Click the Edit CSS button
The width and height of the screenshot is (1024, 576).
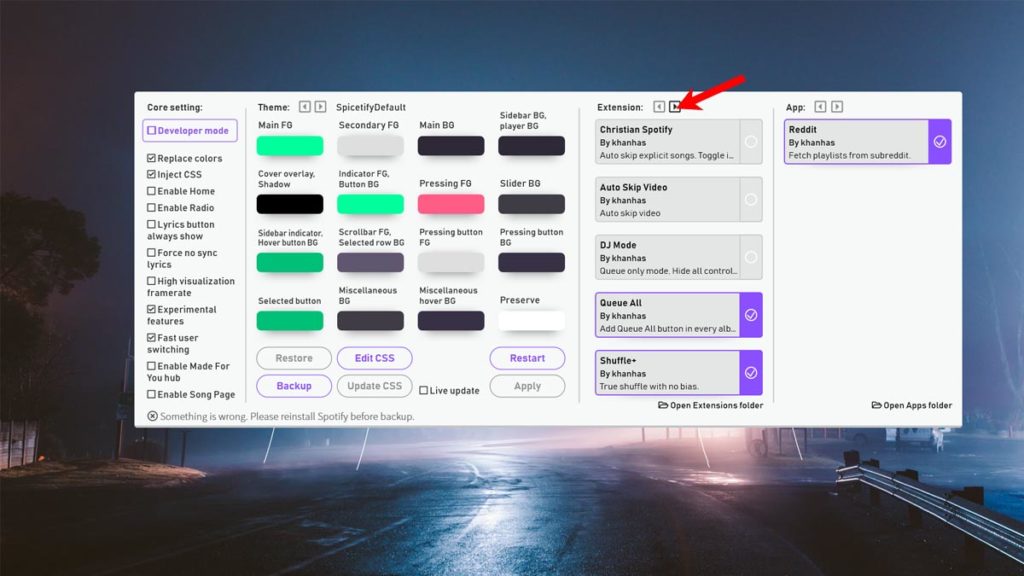374,358
